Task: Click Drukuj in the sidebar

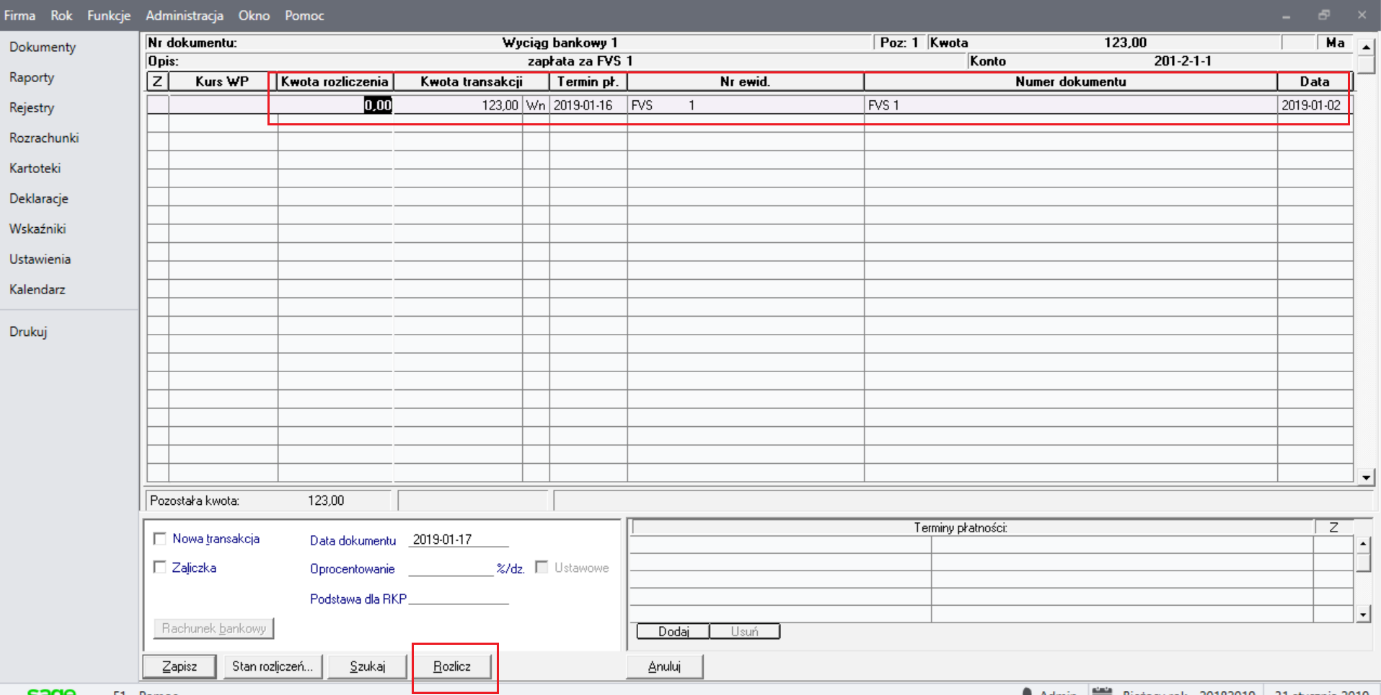Action: coord(28,332)
